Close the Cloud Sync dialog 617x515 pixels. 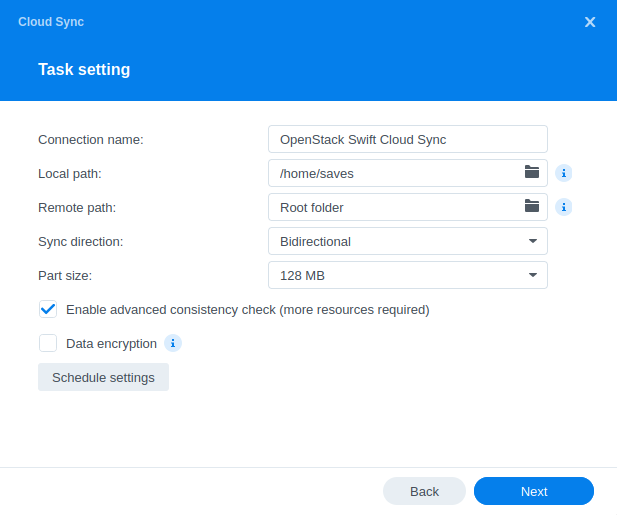pos(590,22)
